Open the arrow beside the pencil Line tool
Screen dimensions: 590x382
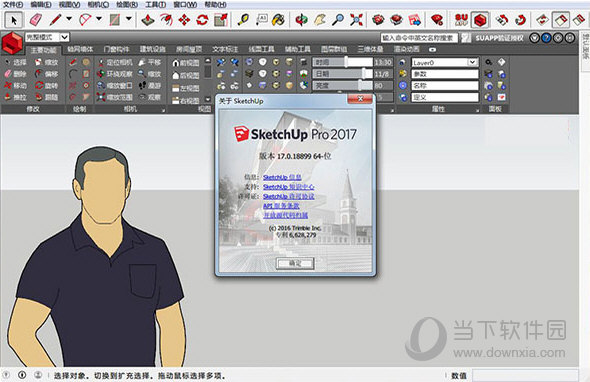(69, 18)
